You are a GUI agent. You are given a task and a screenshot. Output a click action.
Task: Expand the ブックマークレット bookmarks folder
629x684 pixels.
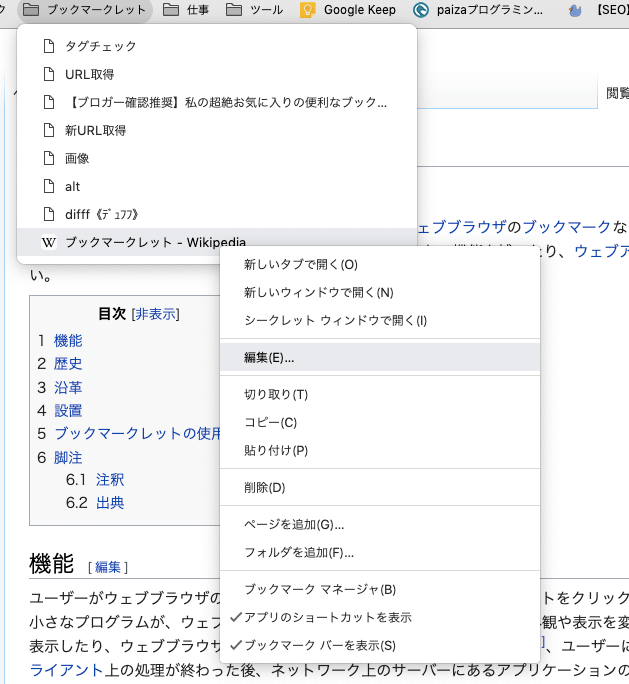click(x=85, y=11)
